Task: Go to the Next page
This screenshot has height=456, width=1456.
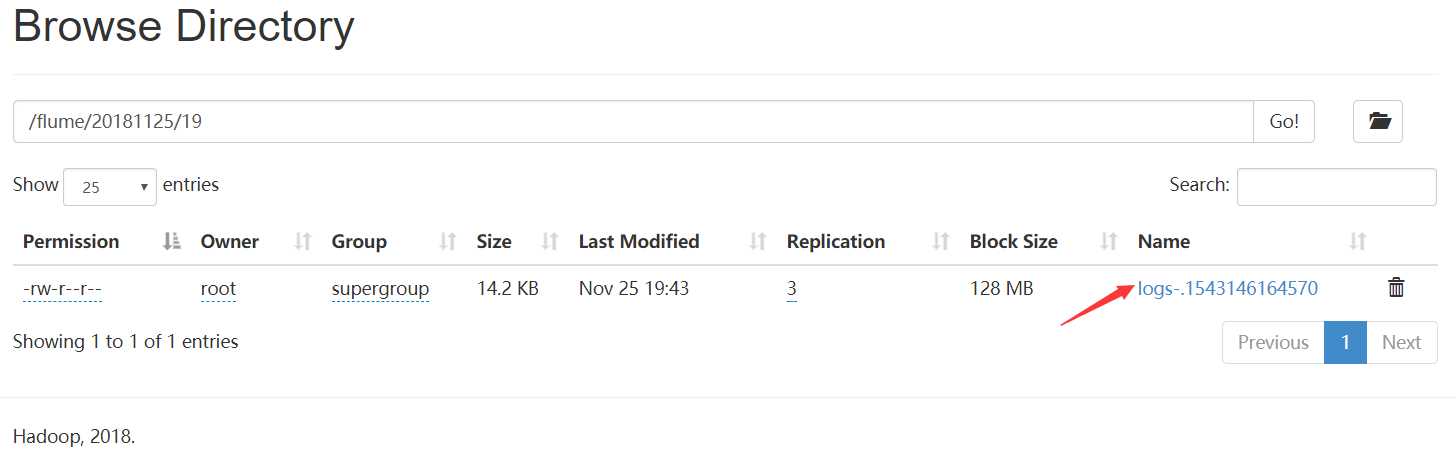Action: (1401, 342)
